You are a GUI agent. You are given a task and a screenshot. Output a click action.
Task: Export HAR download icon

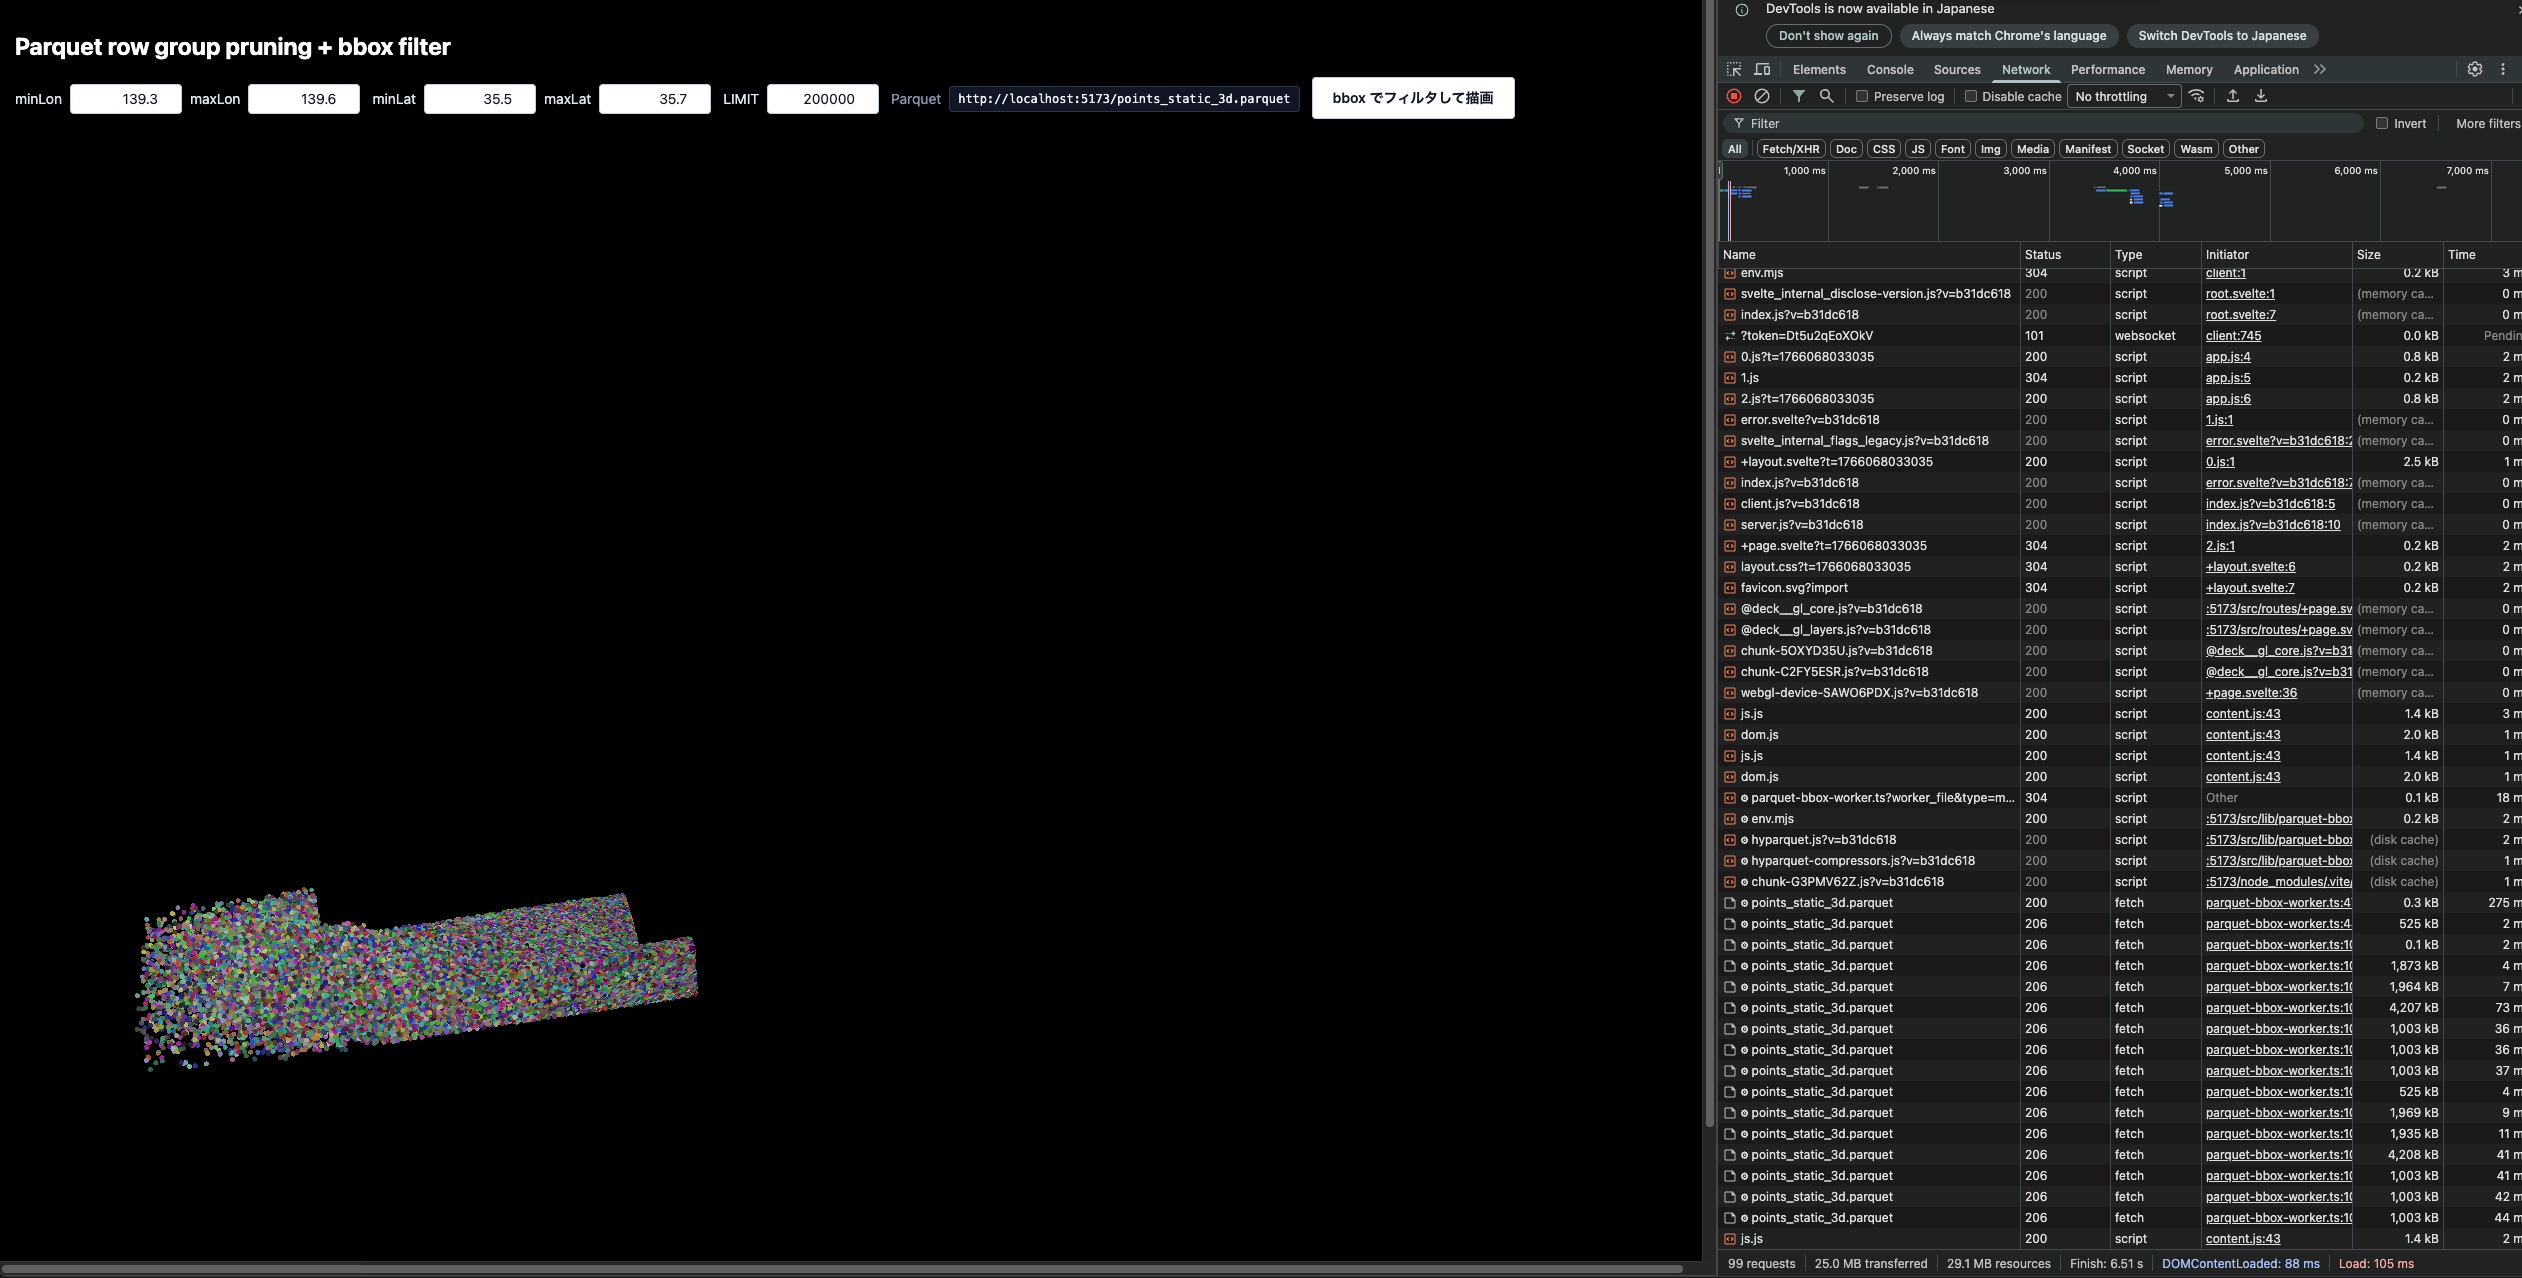[x=2261, y=96]
